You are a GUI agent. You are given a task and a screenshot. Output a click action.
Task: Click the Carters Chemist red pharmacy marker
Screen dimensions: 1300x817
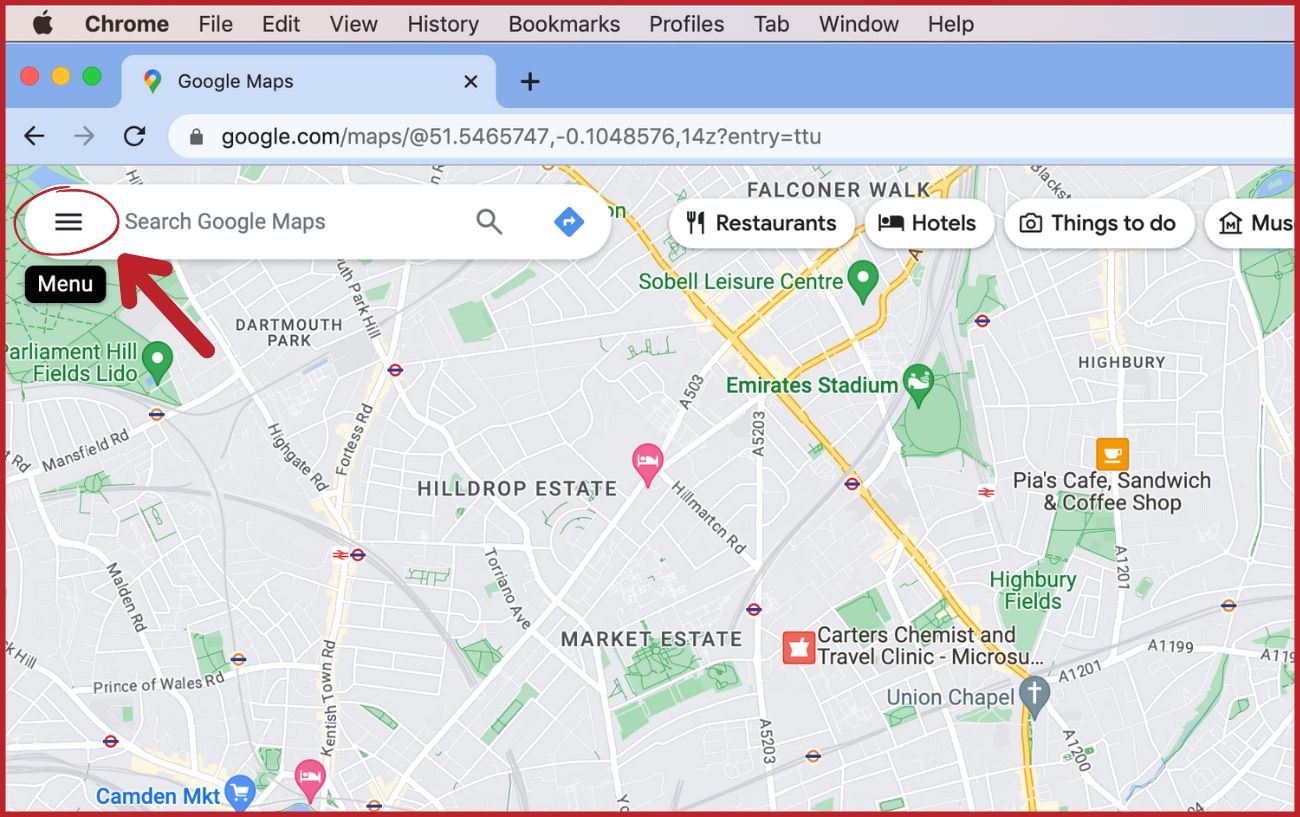click(x=797, y=647)
